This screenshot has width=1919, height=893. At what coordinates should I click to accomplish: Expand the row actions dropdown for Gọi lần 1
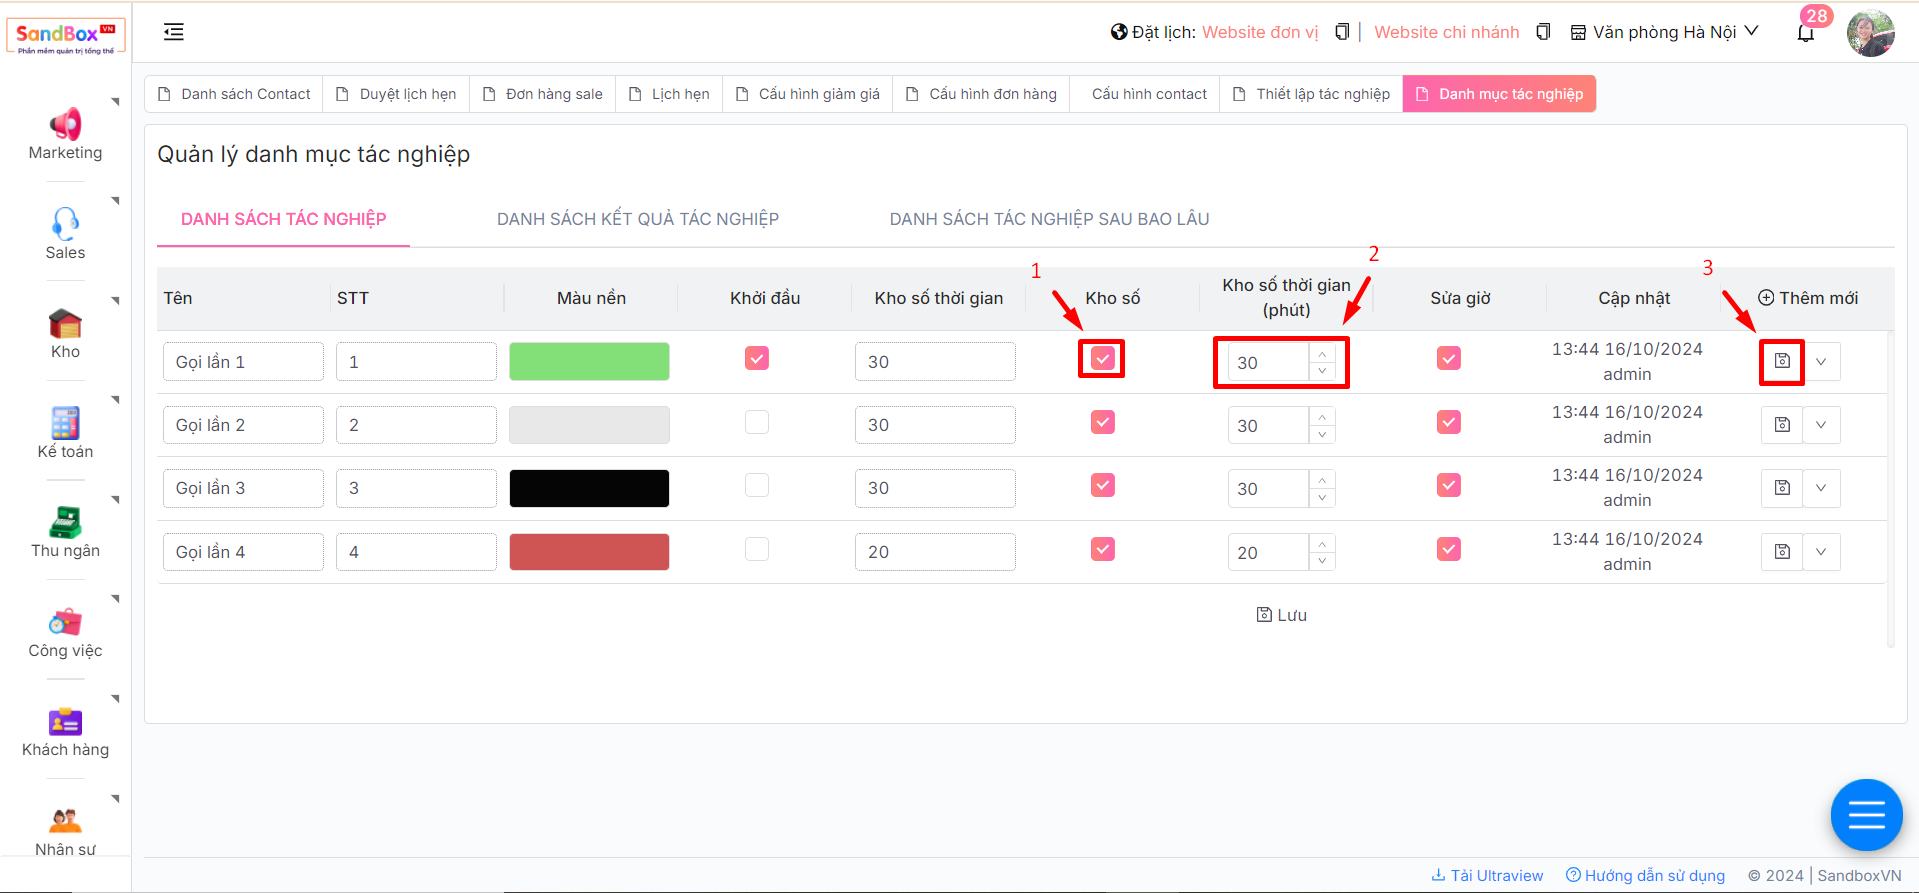coord(1821,362)
